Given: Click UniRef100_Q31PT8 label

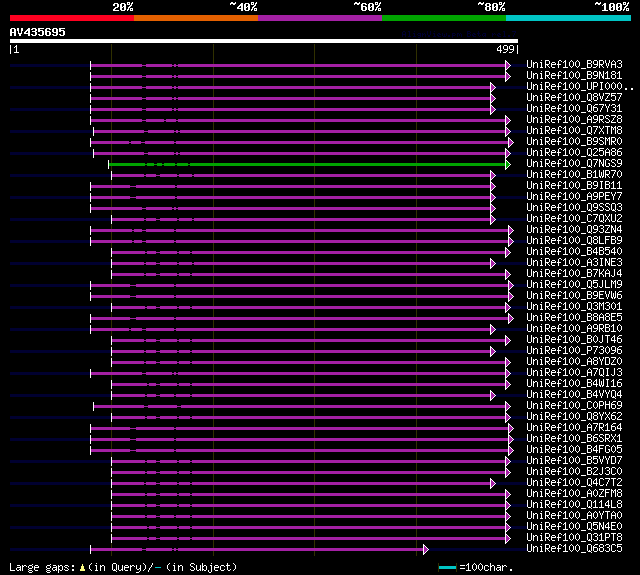Looking at the screenshot, I should tap(574, 538).
